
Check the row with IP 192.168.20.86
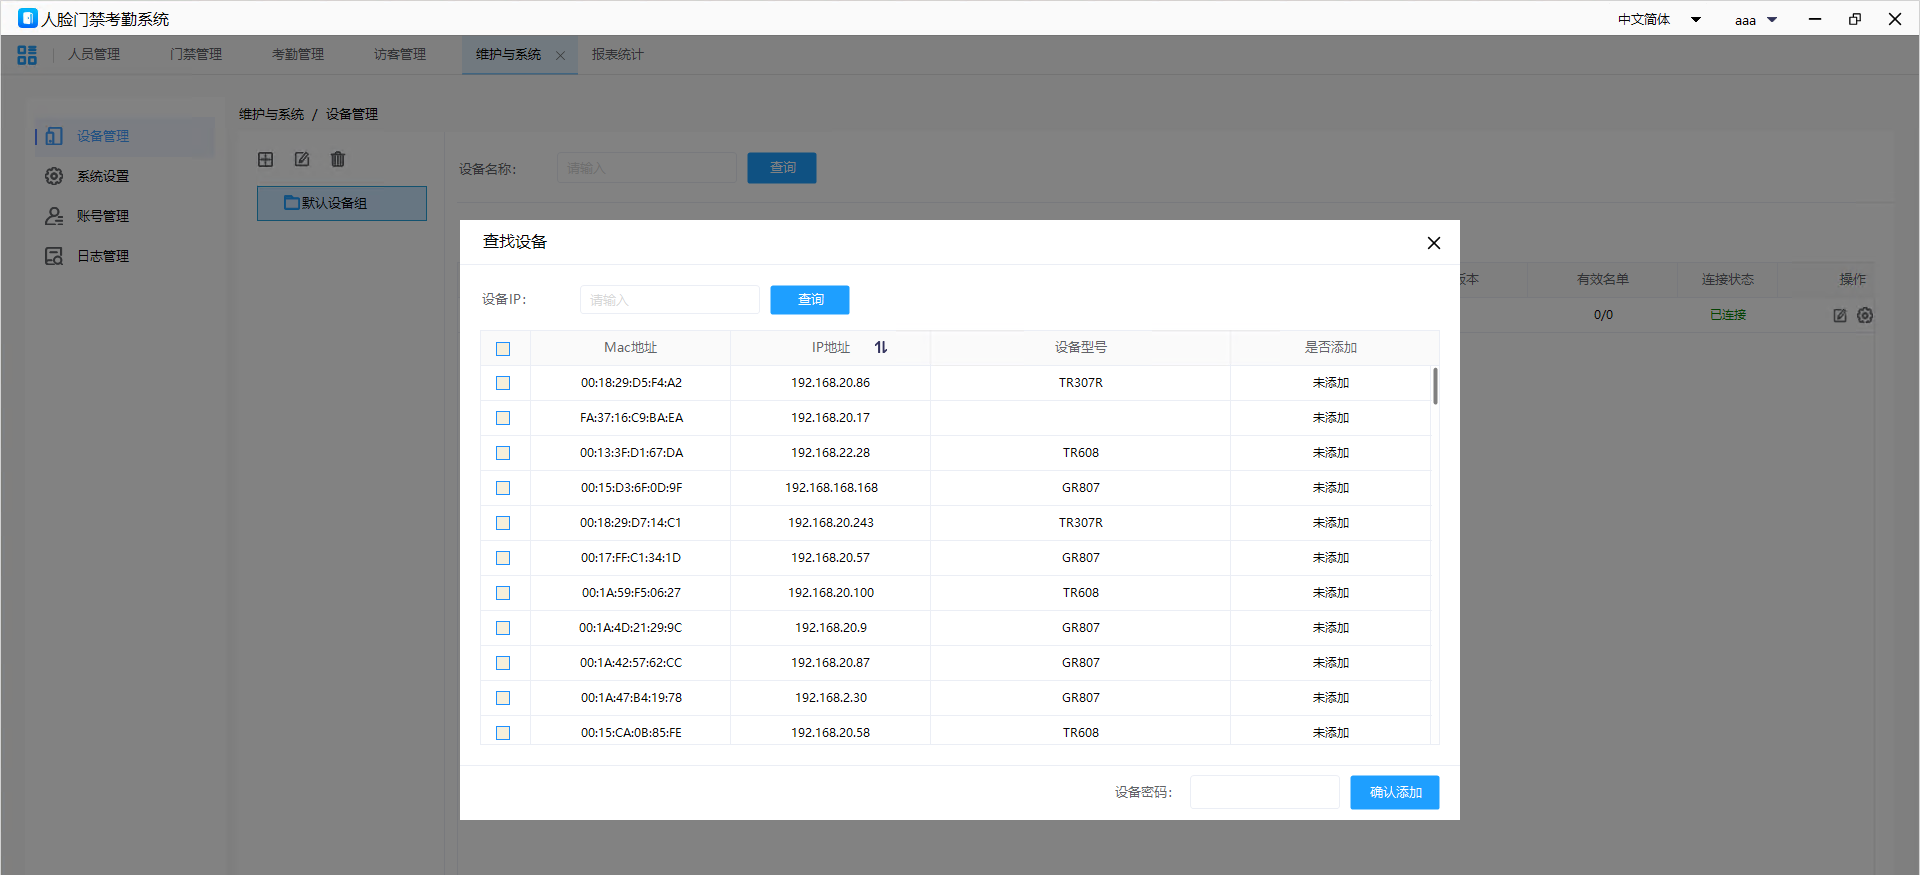click(x=503, y=383)
